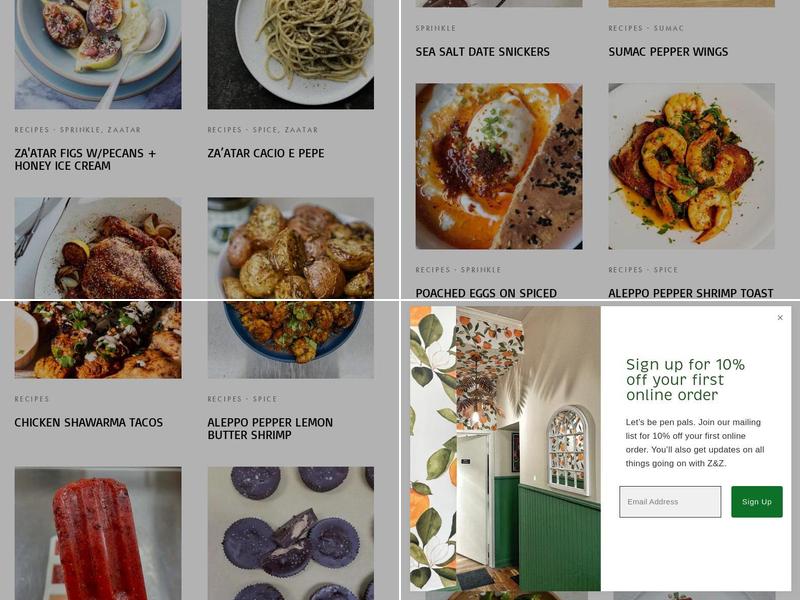
Task: Click the purple chocolate cups image
Action: pos(290,533)
